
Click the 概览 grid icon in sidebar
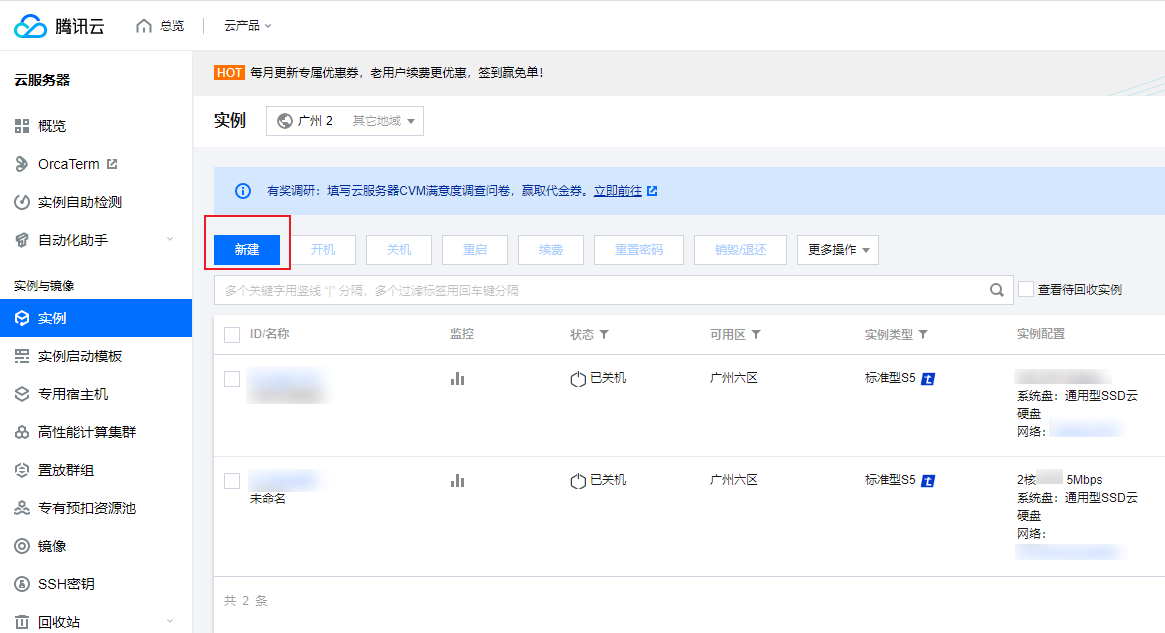pyautogui.click(x=22, y=126)
